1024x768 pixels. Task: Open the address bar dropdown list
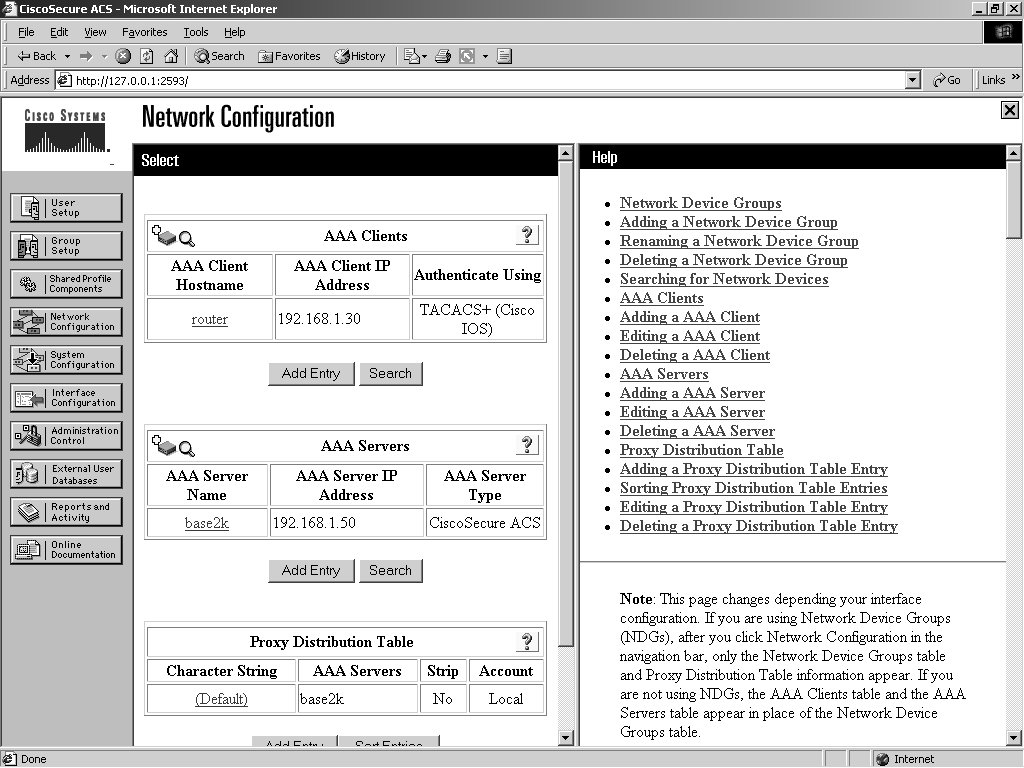point(914,80)
